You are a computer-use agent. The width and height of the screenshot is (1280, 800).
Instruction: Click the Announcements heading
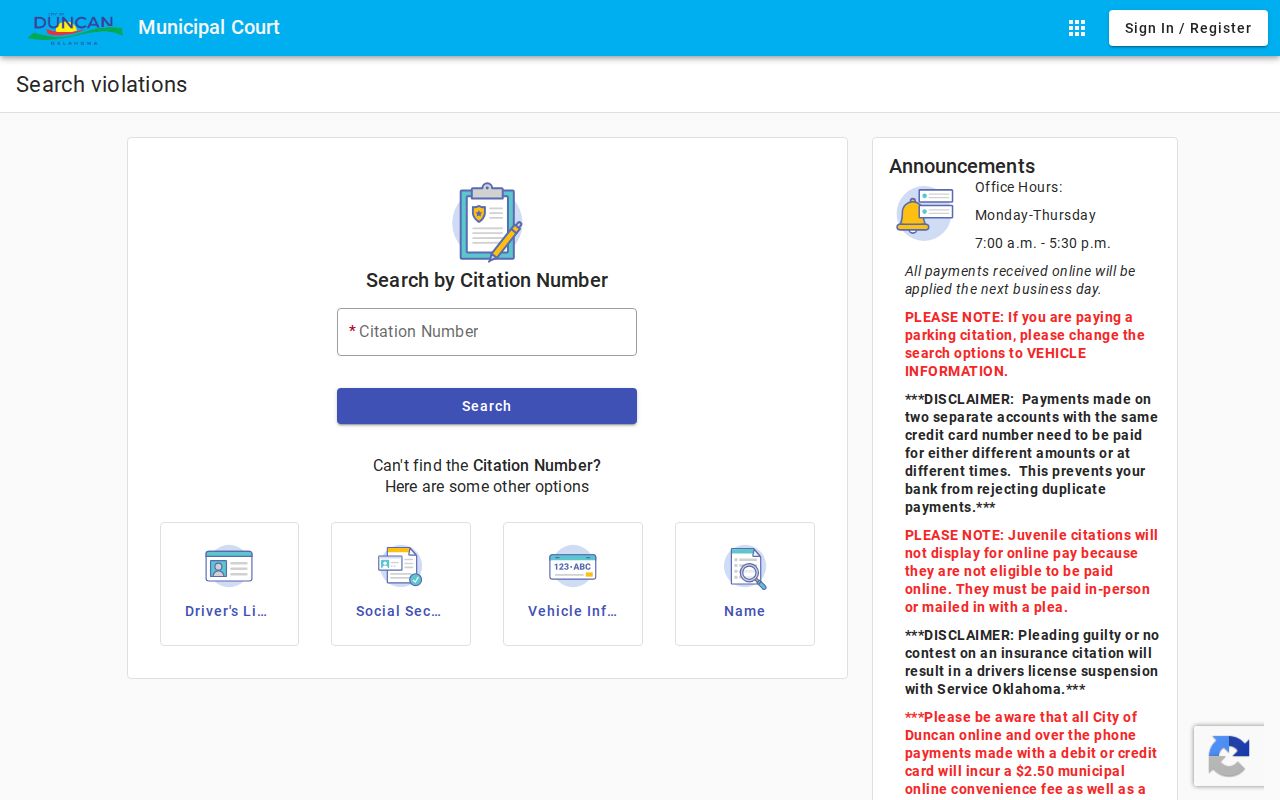click(962, 166)
